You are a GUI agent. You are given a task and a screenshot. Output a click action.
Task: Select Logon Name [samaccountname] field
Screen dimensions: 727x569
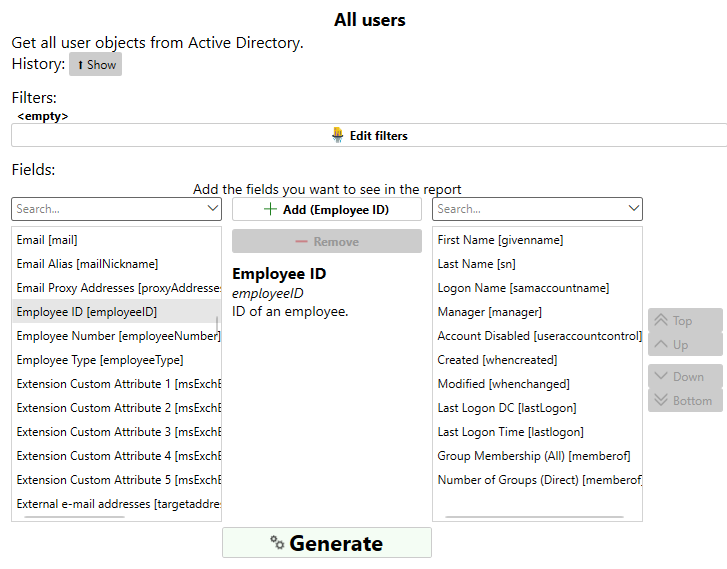click(x=537, y=288)
